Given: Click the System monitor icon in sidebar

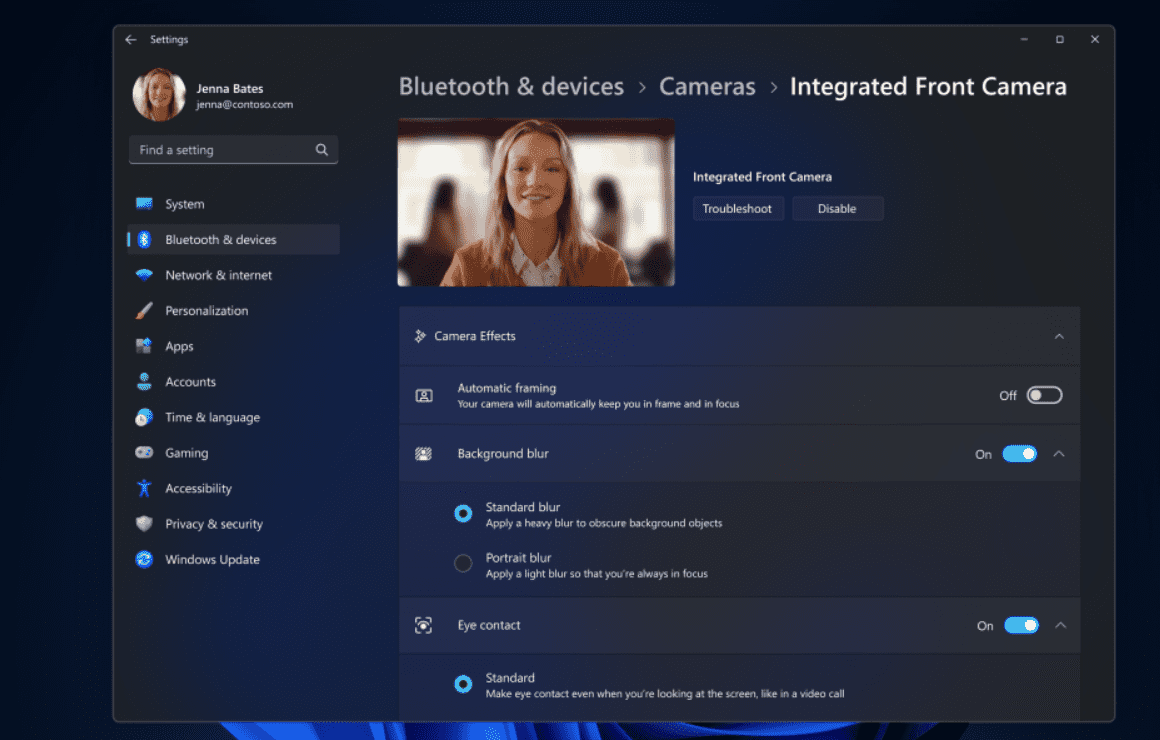Looking at the screenshot, I should 144,204.
